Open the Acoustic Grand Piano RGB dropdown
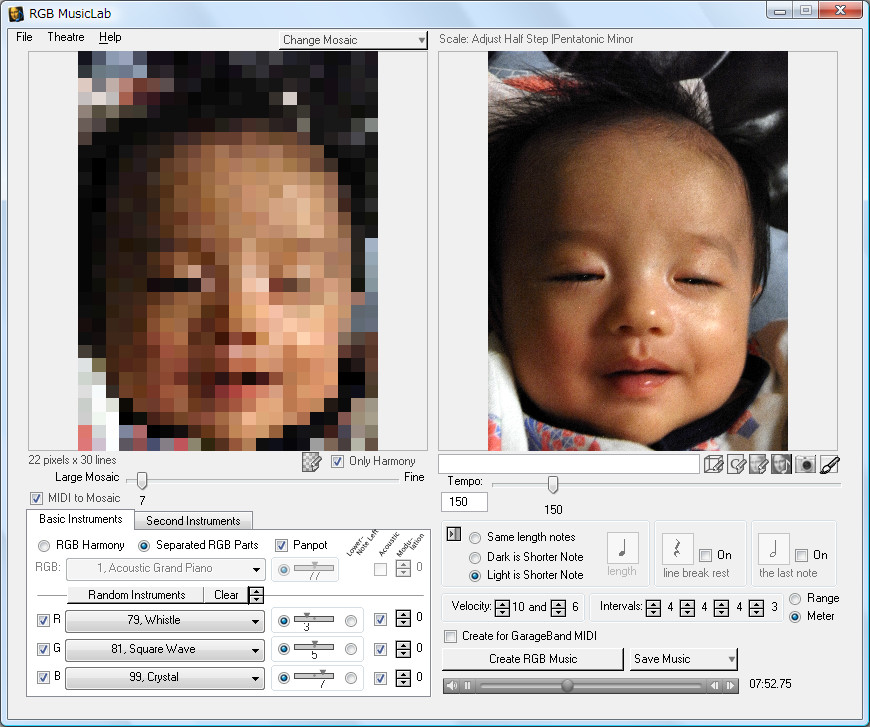 165,569
